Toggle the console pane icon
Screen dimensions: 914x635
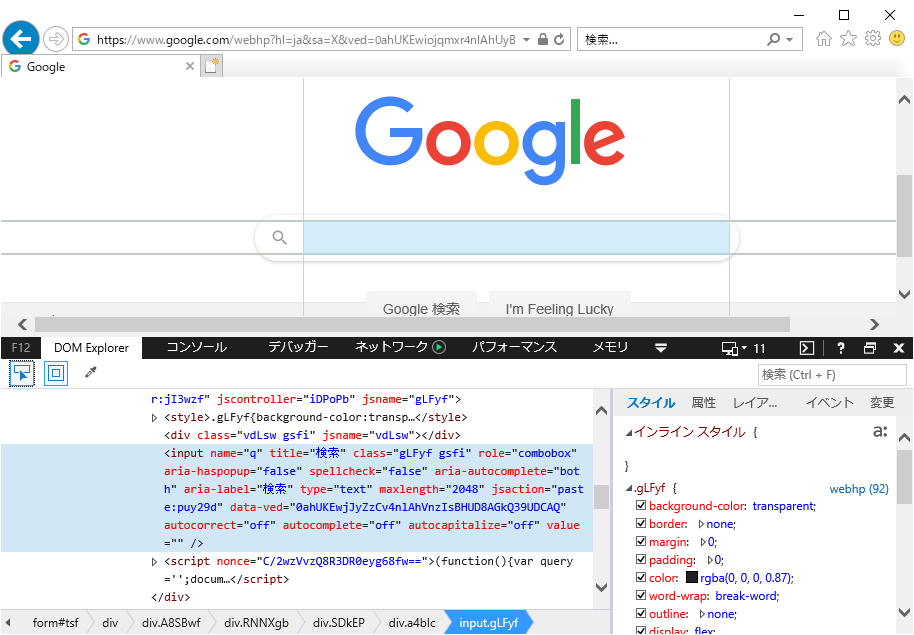pos(806,348)
